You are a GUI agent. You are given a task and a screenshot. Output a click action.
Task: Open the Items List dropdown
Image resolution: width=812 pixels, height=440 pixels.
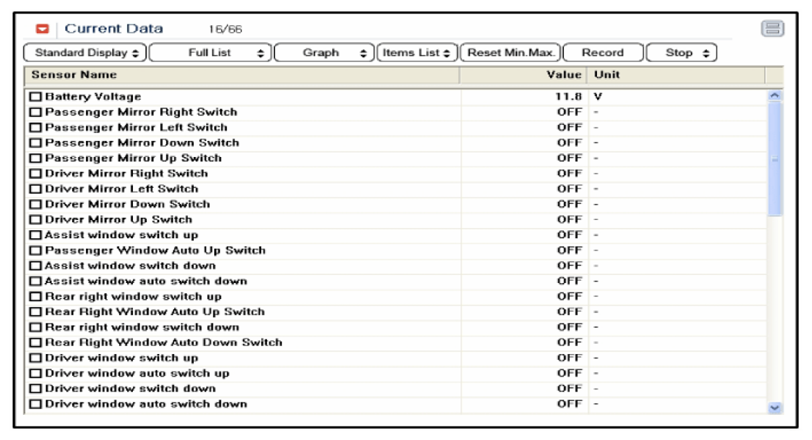click(417, 53)
